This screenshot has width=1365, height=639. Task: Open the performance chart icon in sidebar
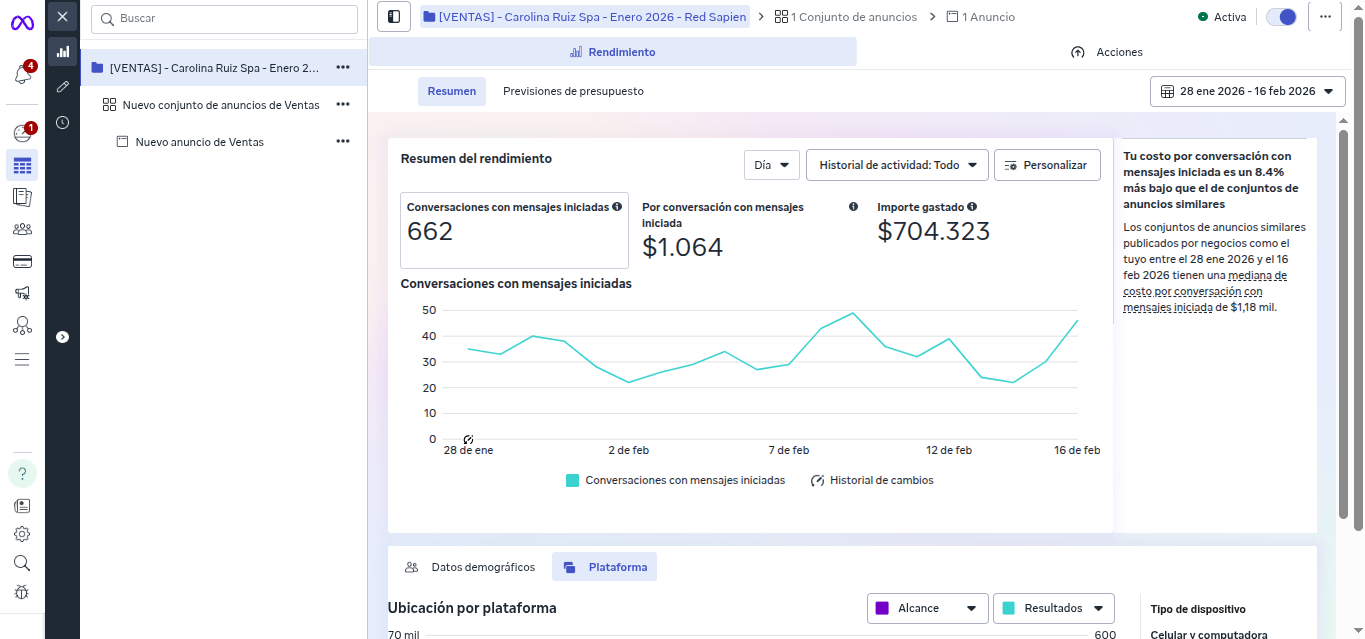click(x=63, y=52)
